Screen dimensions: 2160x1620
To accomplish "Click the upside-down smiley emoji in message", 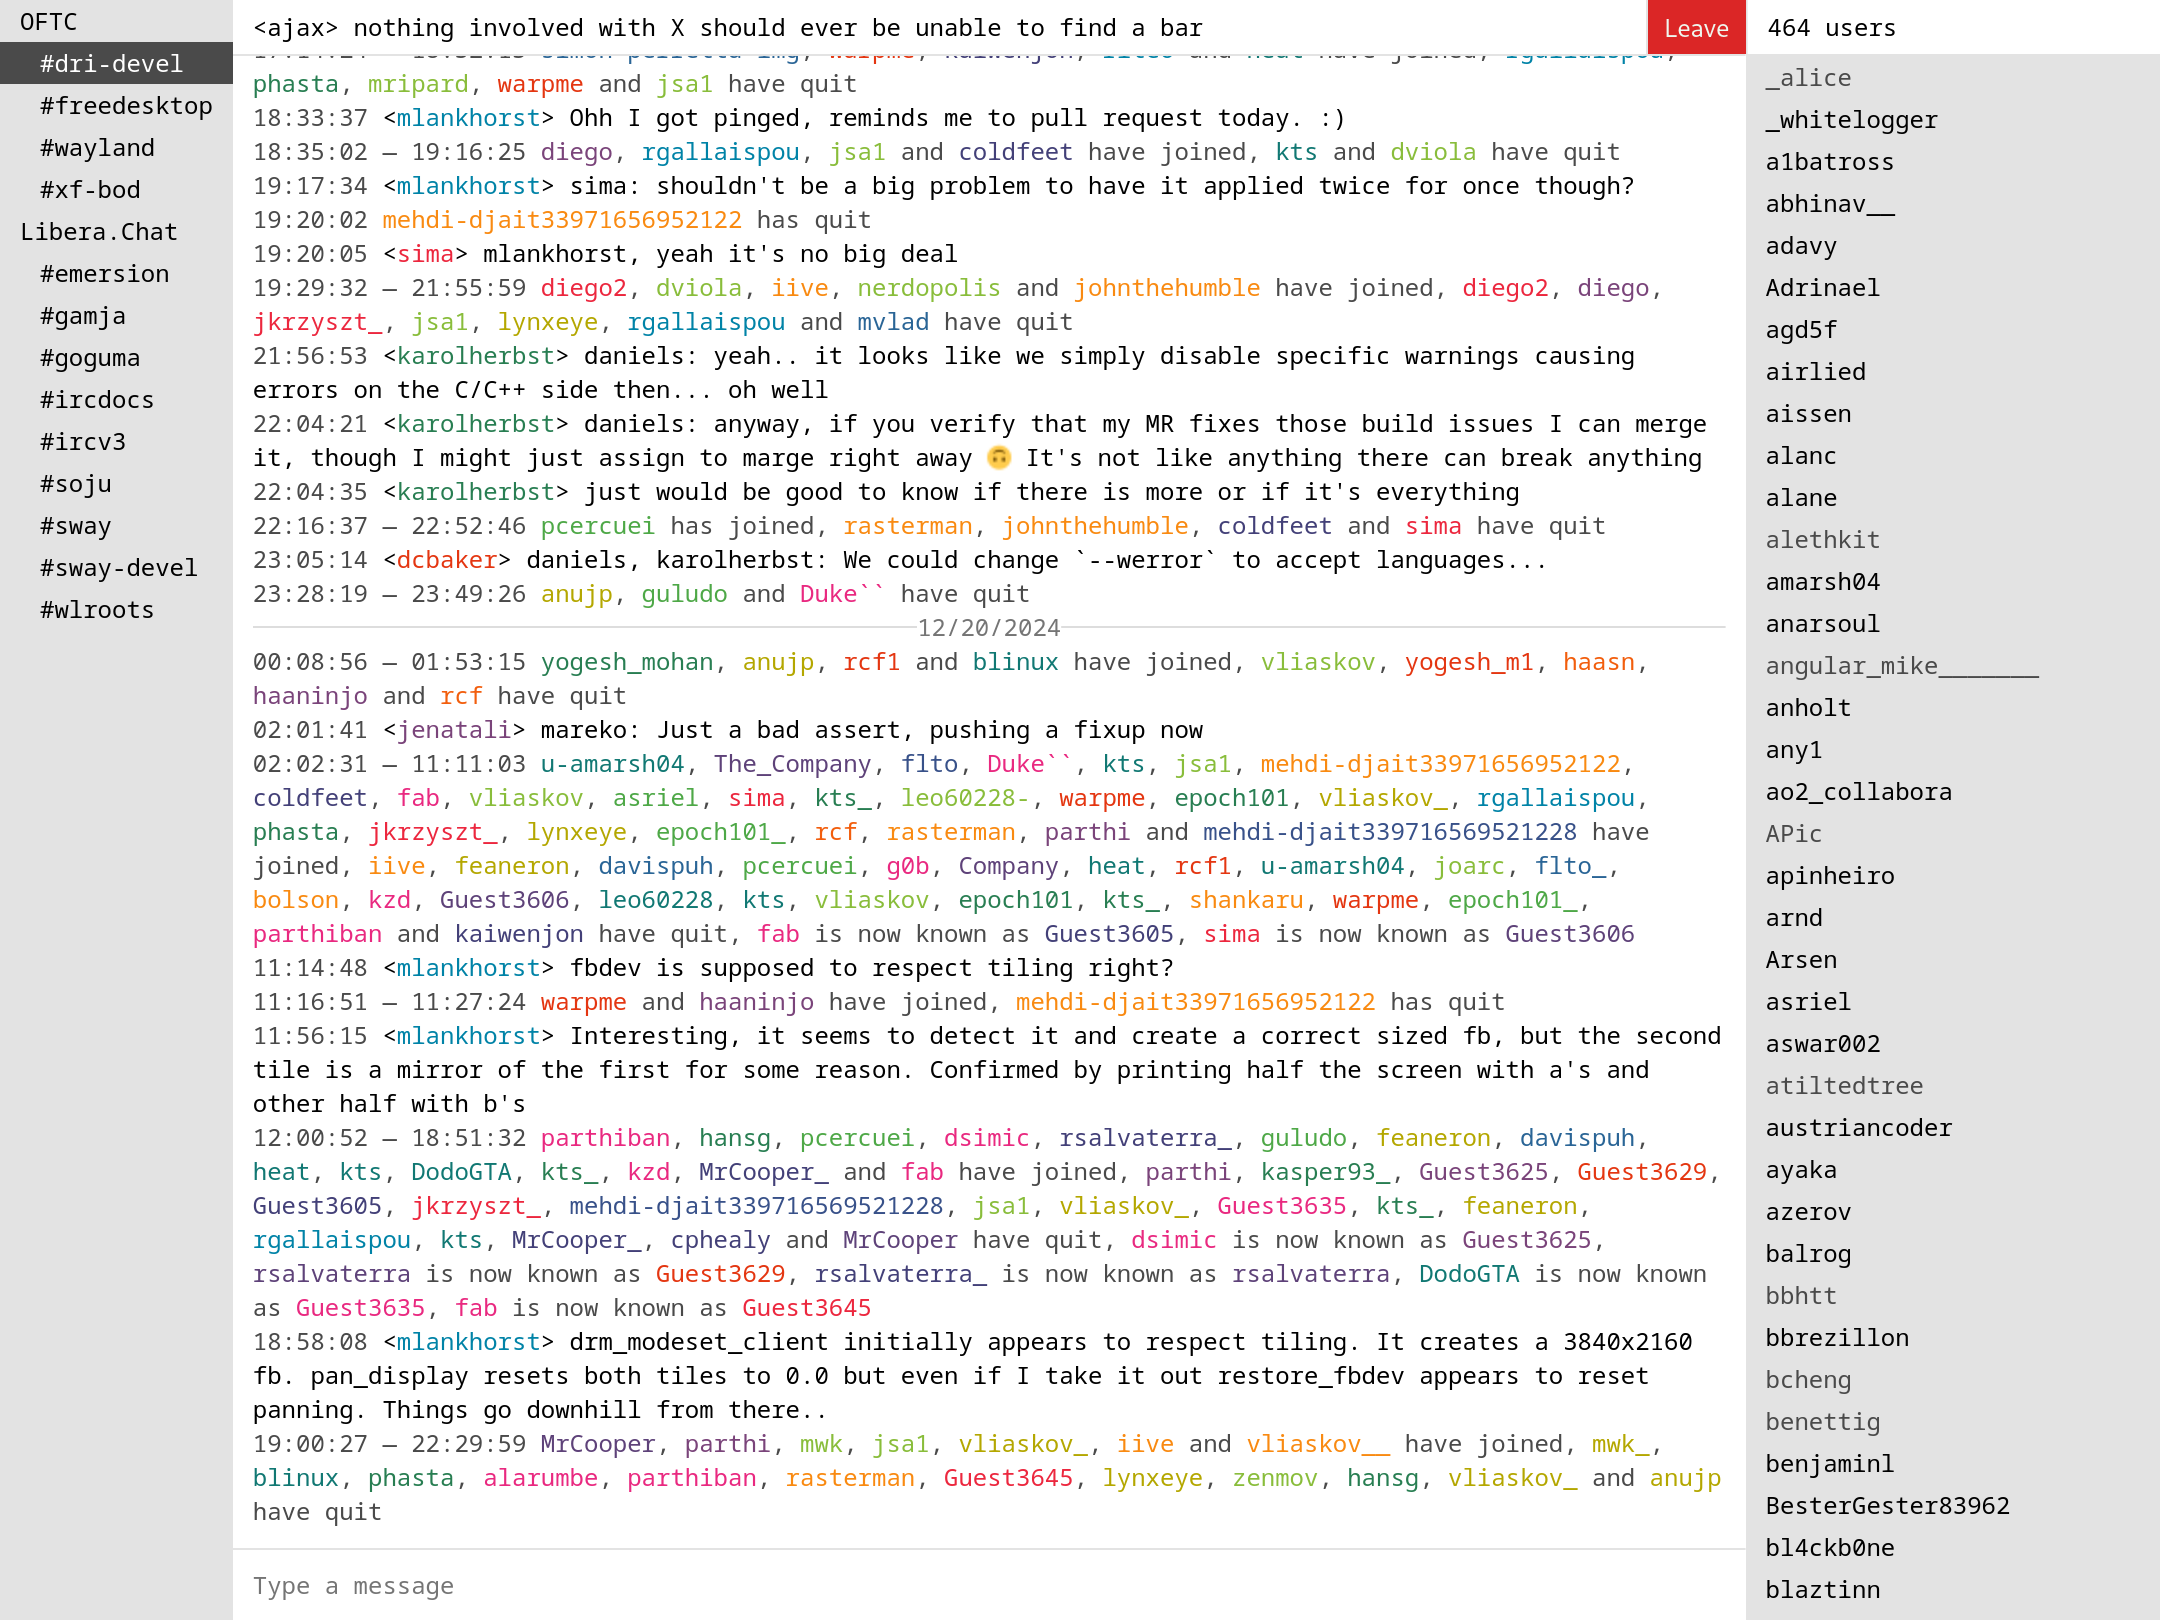I will click(998, 458).
